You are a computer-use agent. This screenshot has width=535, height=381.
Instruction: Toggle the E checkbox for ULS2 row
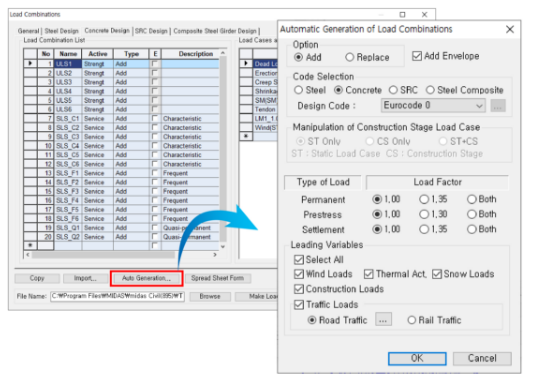click(x=155, y=73)
